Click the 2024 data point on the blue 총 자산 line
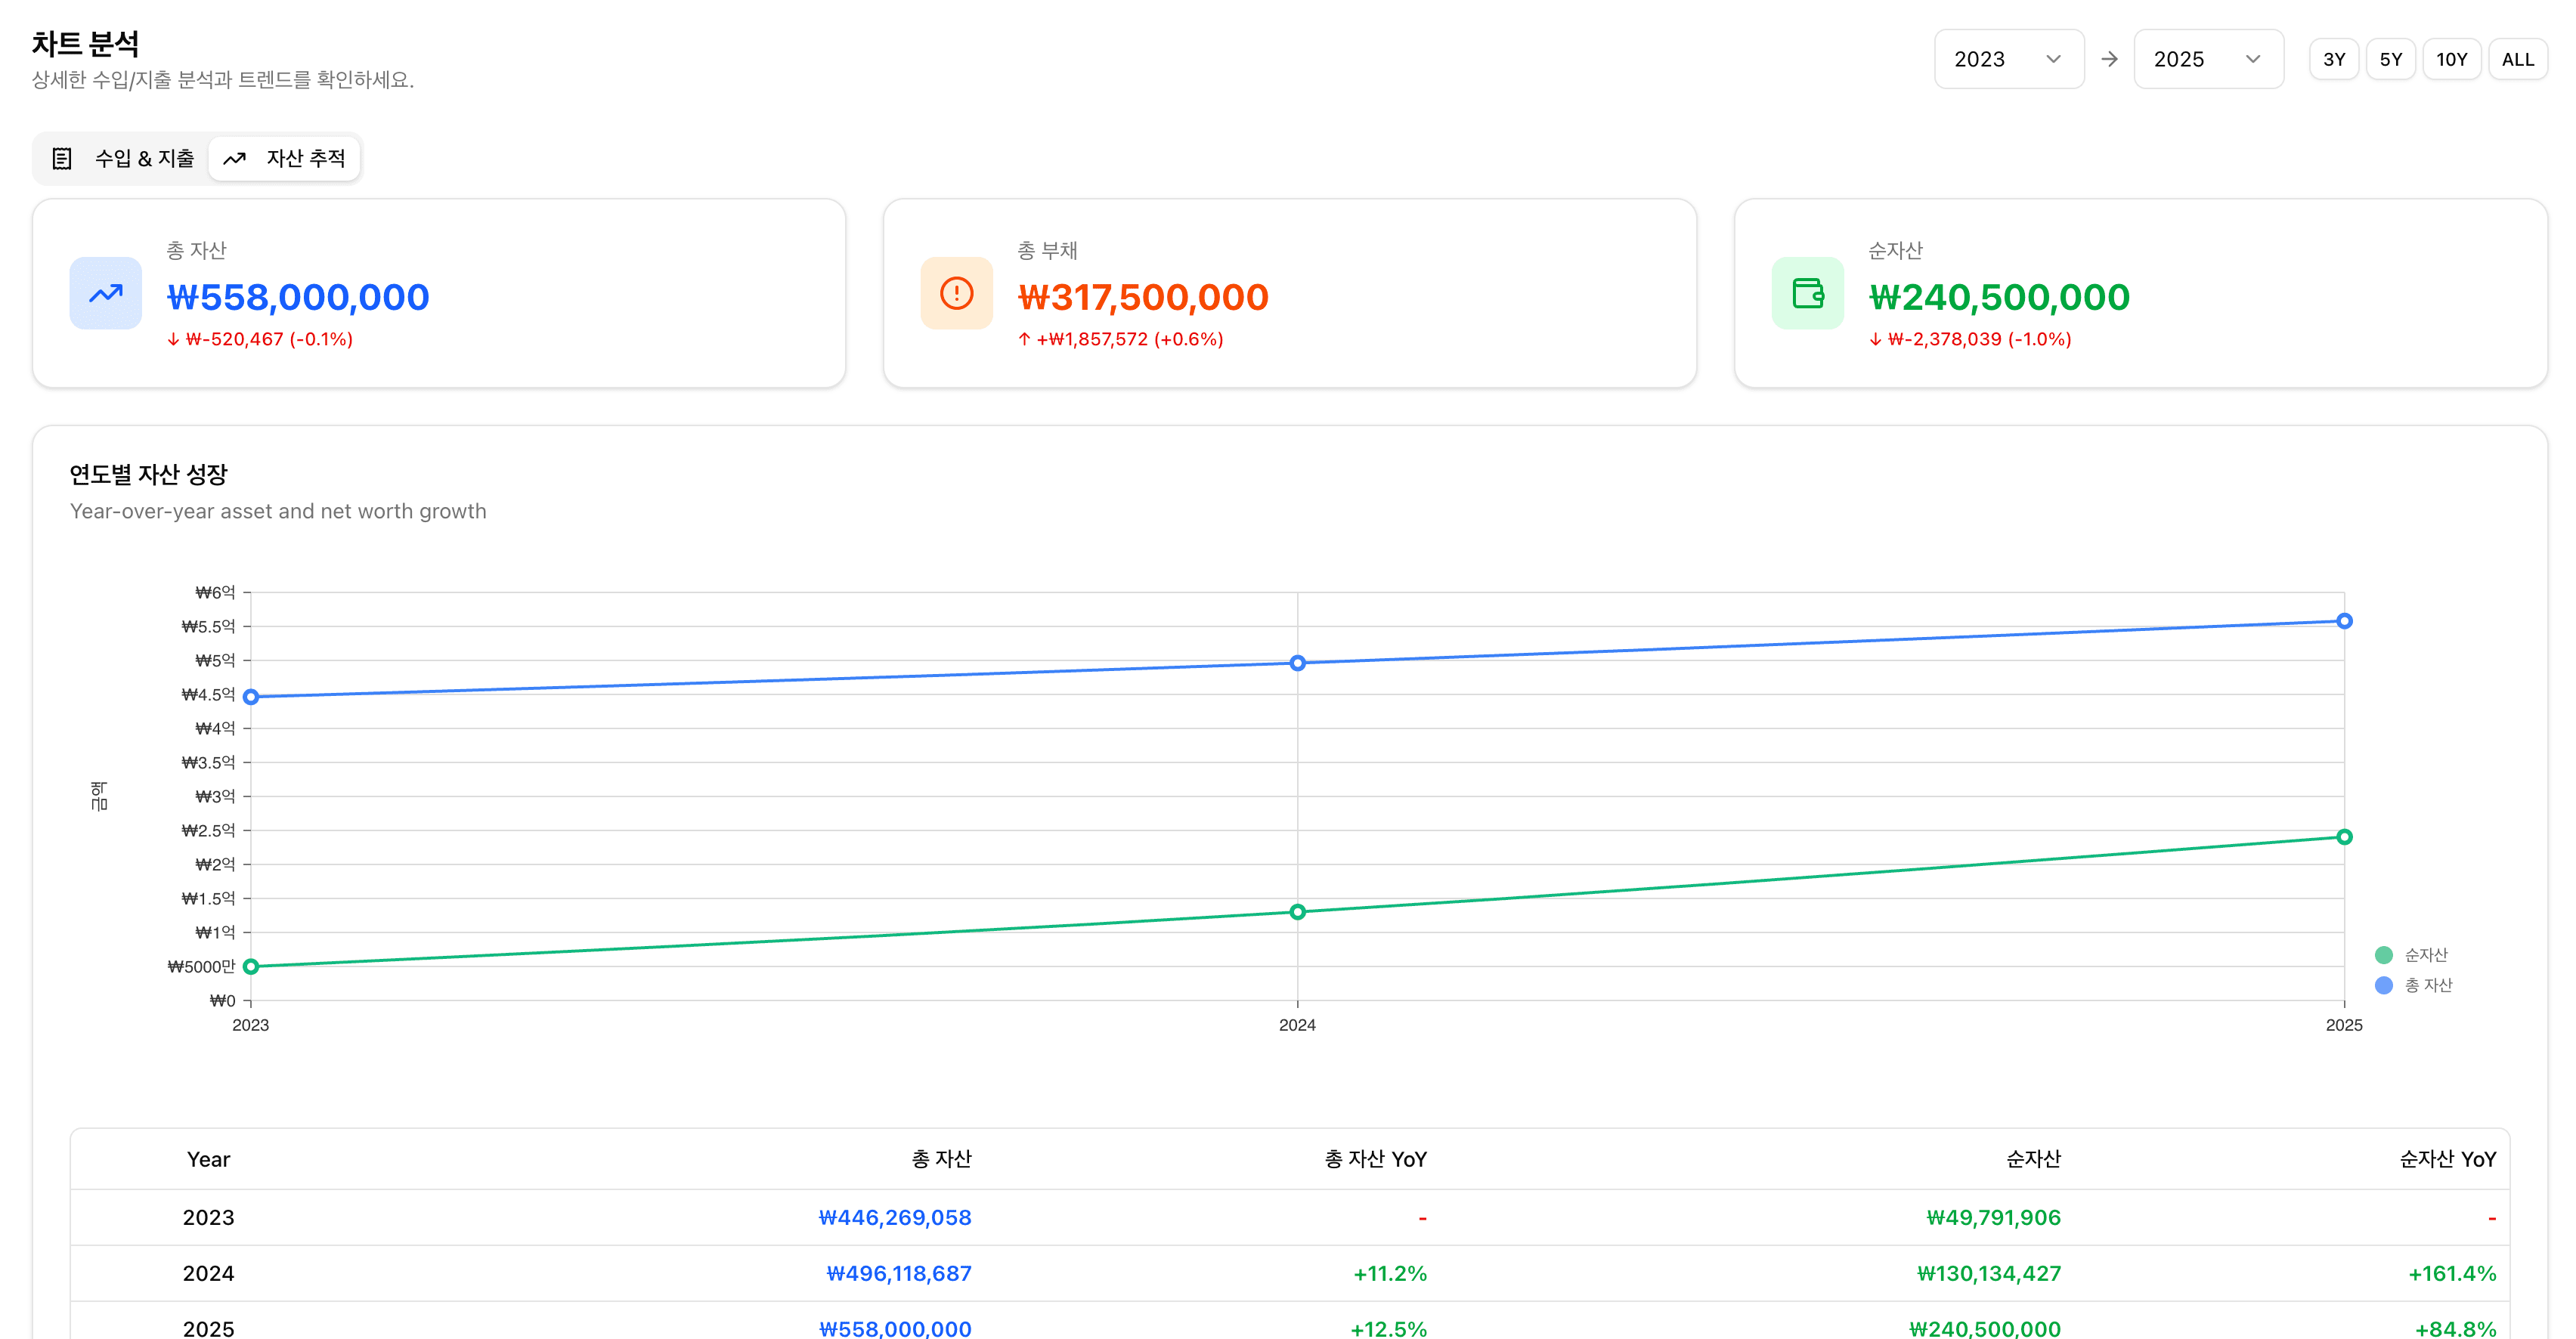 click(x=1297, y=663)
